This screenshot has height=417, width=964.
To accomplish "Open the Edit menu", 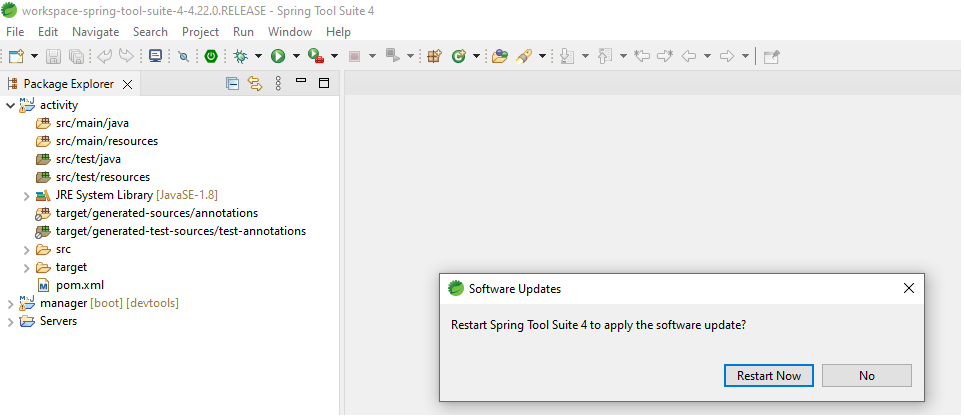I will [48, 31].
